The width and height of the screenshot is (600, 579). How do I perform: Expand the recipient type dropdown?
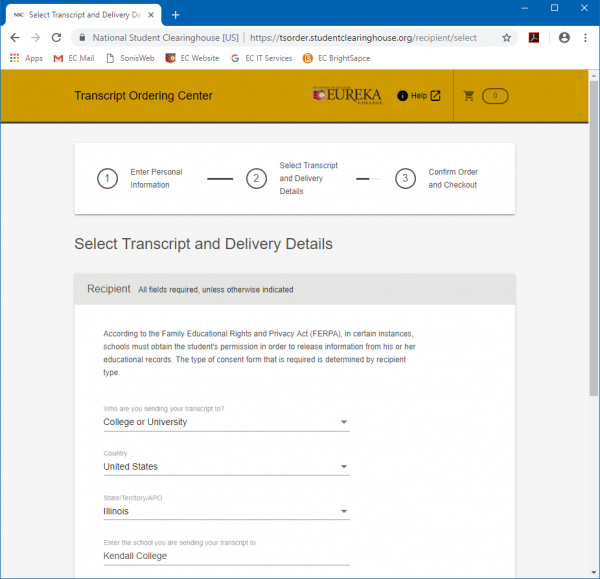click(226, 422)
